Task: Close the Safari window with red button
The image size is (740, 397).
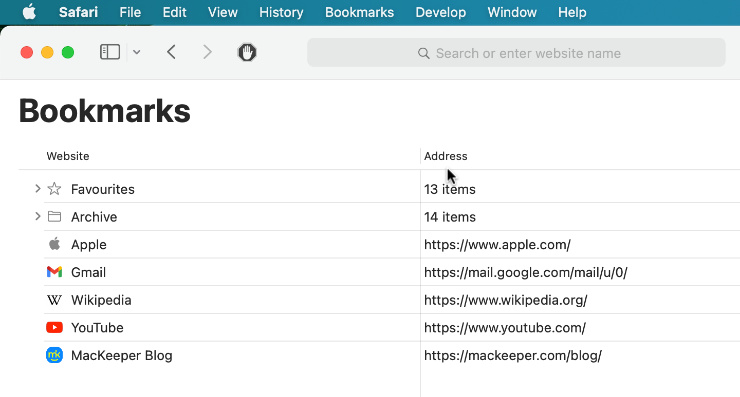Action: click(27, 52)
